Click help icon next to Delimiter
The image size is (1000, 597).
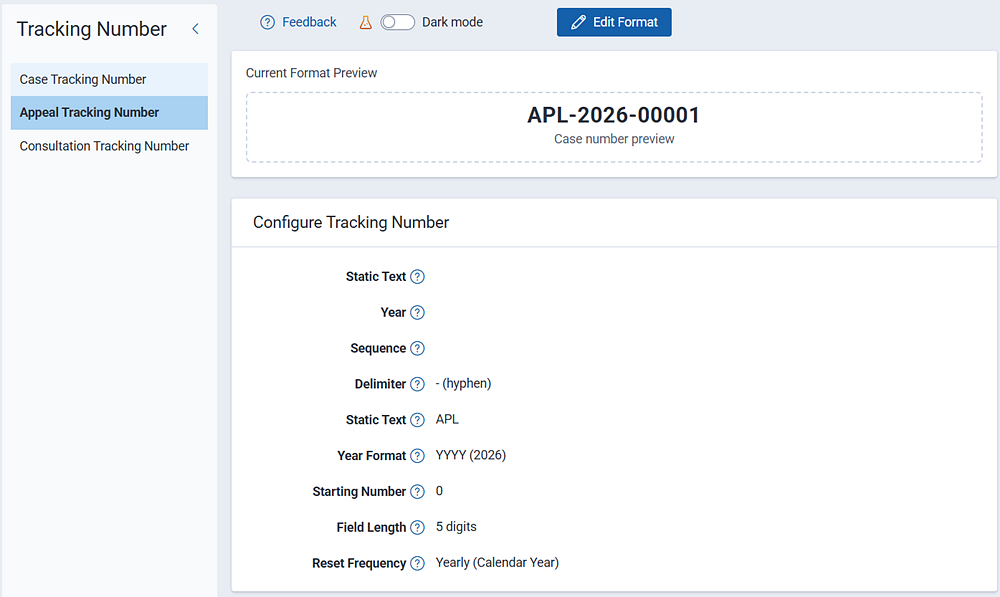[417, 384]
